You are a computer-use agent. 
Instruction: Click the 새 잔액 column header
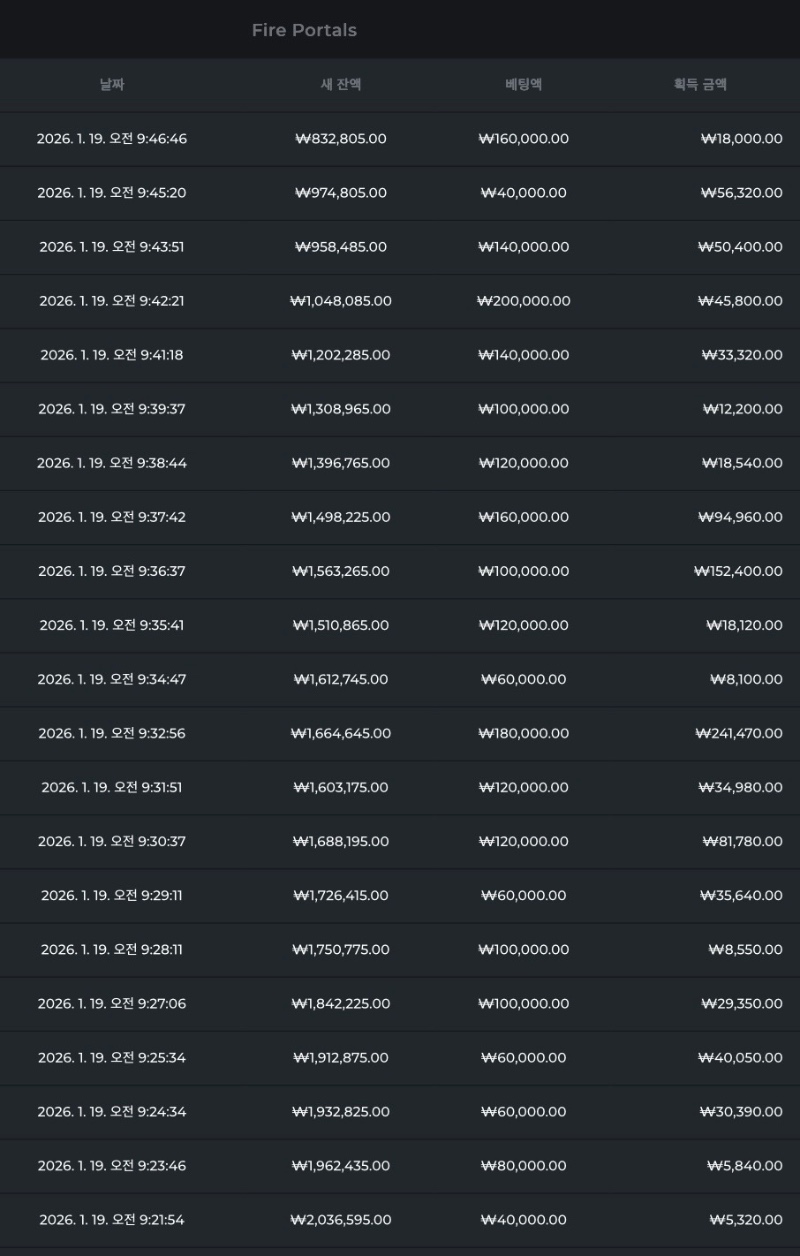(340, 85)
